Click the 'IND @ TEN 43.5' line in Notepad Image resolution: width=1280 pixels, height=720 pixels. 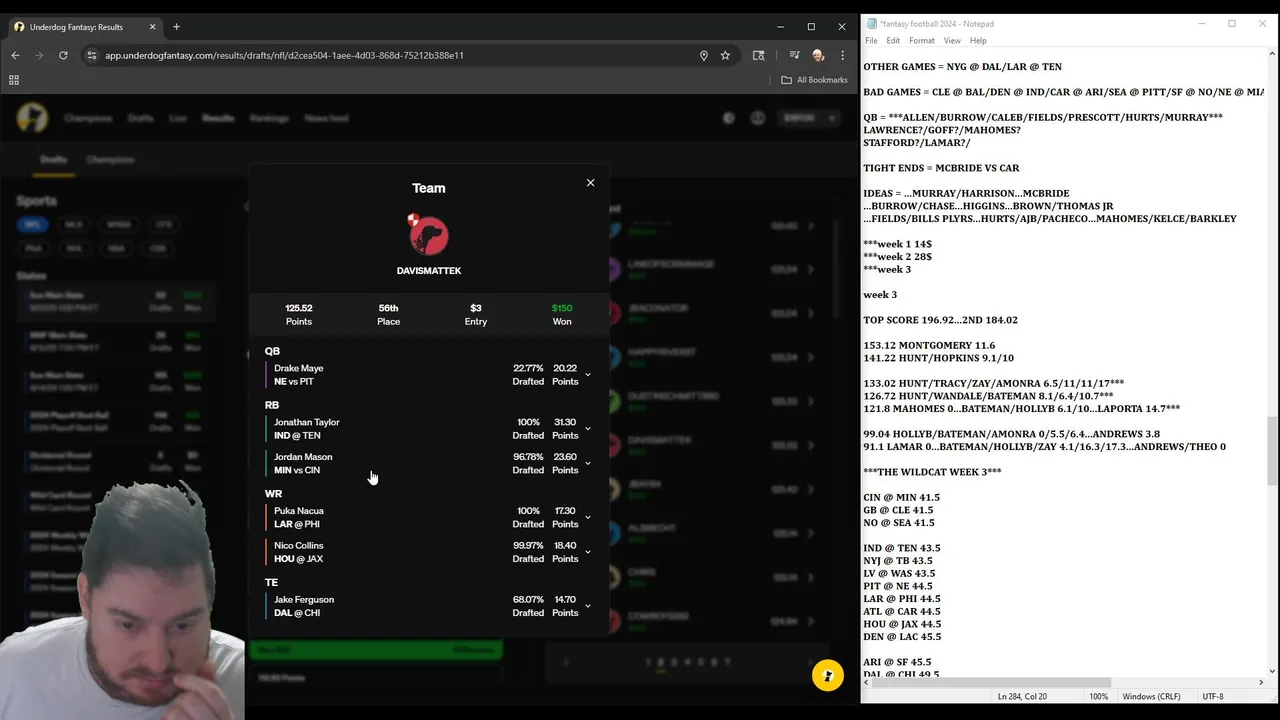tap(902, 548)
